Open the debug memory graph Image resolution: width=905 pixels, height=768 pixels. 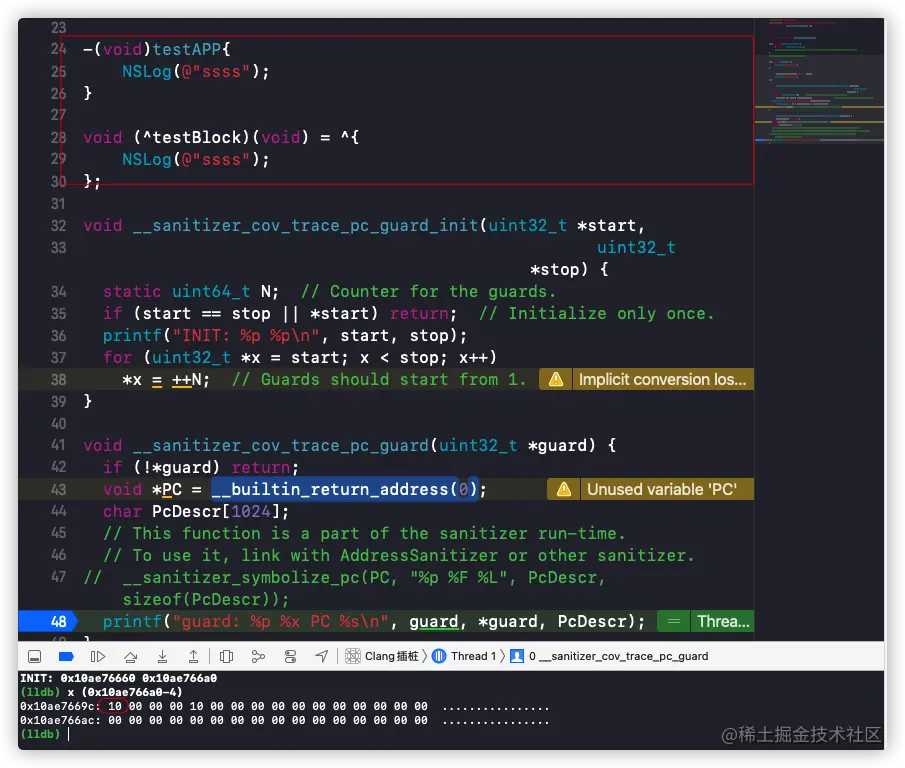[258, 657]
